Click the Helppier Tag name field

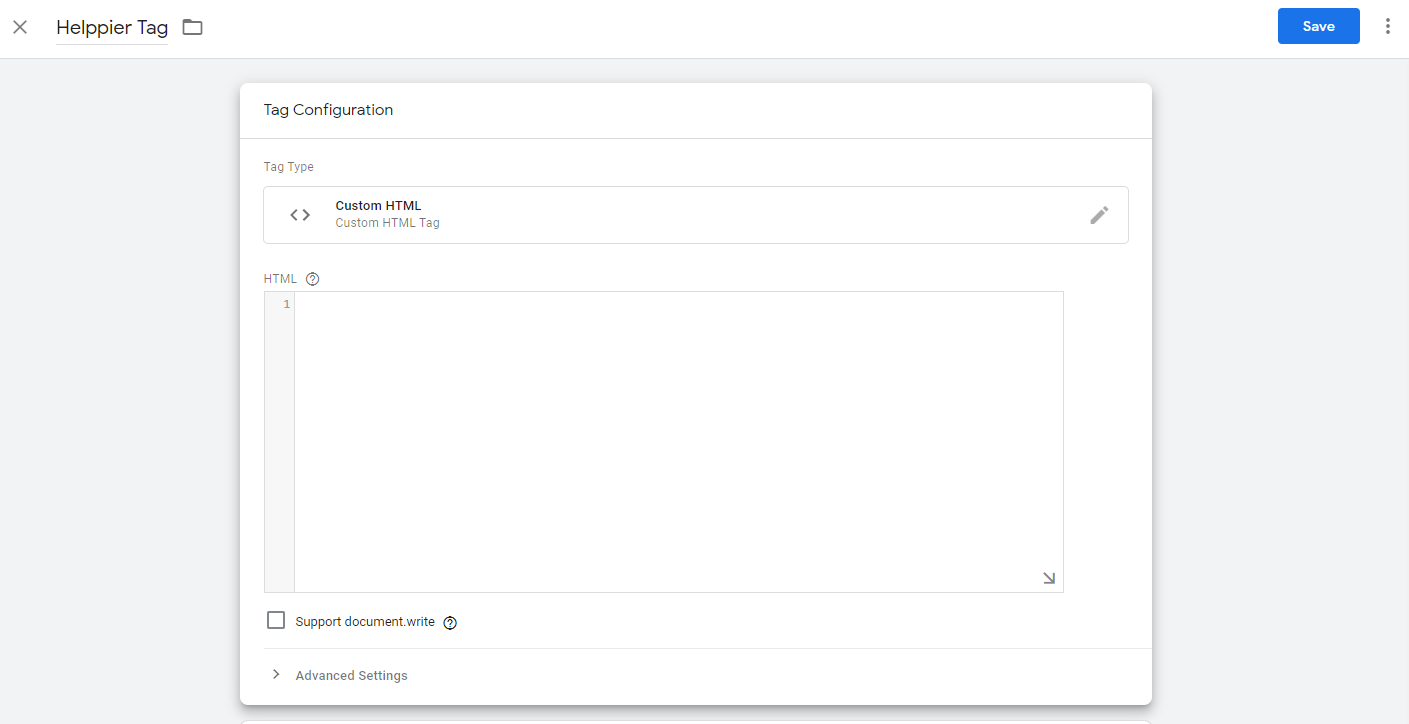coord(112,28)
